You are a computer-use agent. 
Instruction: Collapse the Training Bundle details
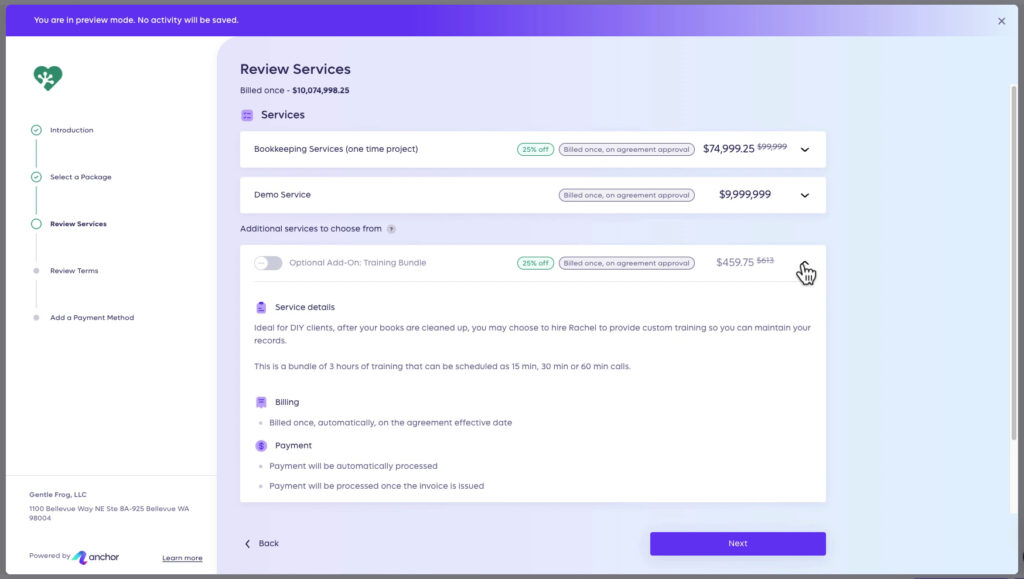click(x=804, y=262)
